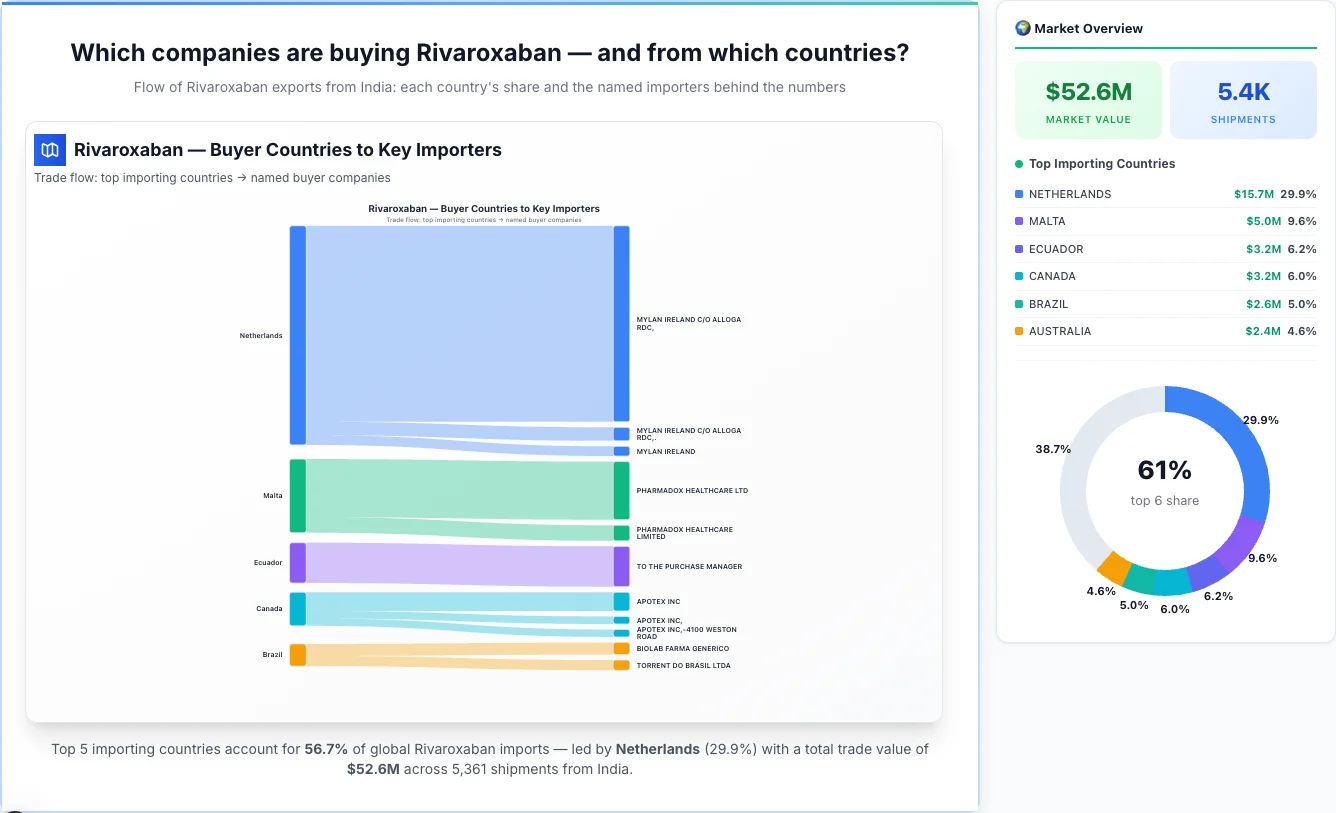The width and height of the screenshot is (1336, 813).
Task: Click the book icon beside the Sankey chart title
Action: tap(49, 149)
